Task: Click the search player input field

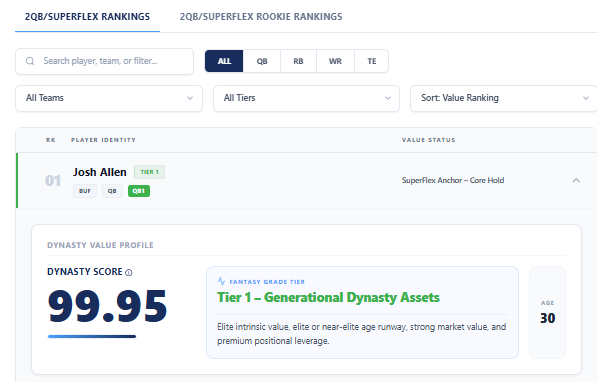Action: (x=104, y=61)
